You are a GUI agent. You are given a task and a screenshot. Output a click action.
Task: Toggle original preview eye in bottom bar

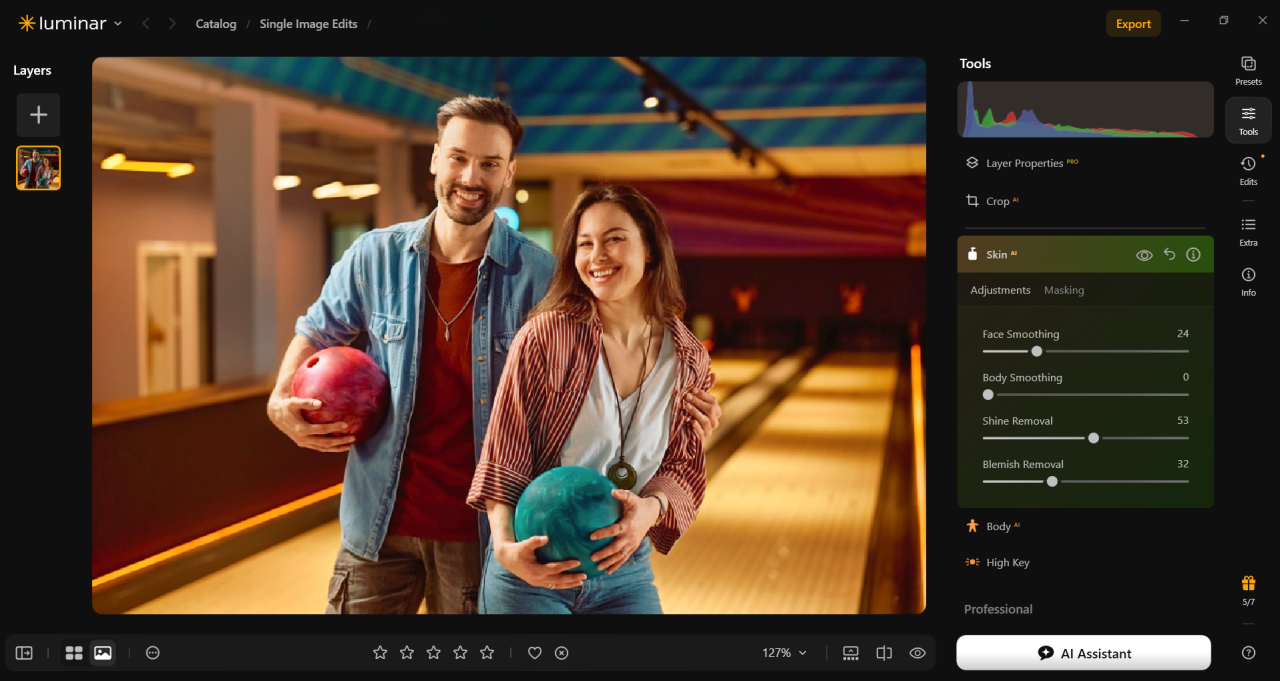point(917,653)
